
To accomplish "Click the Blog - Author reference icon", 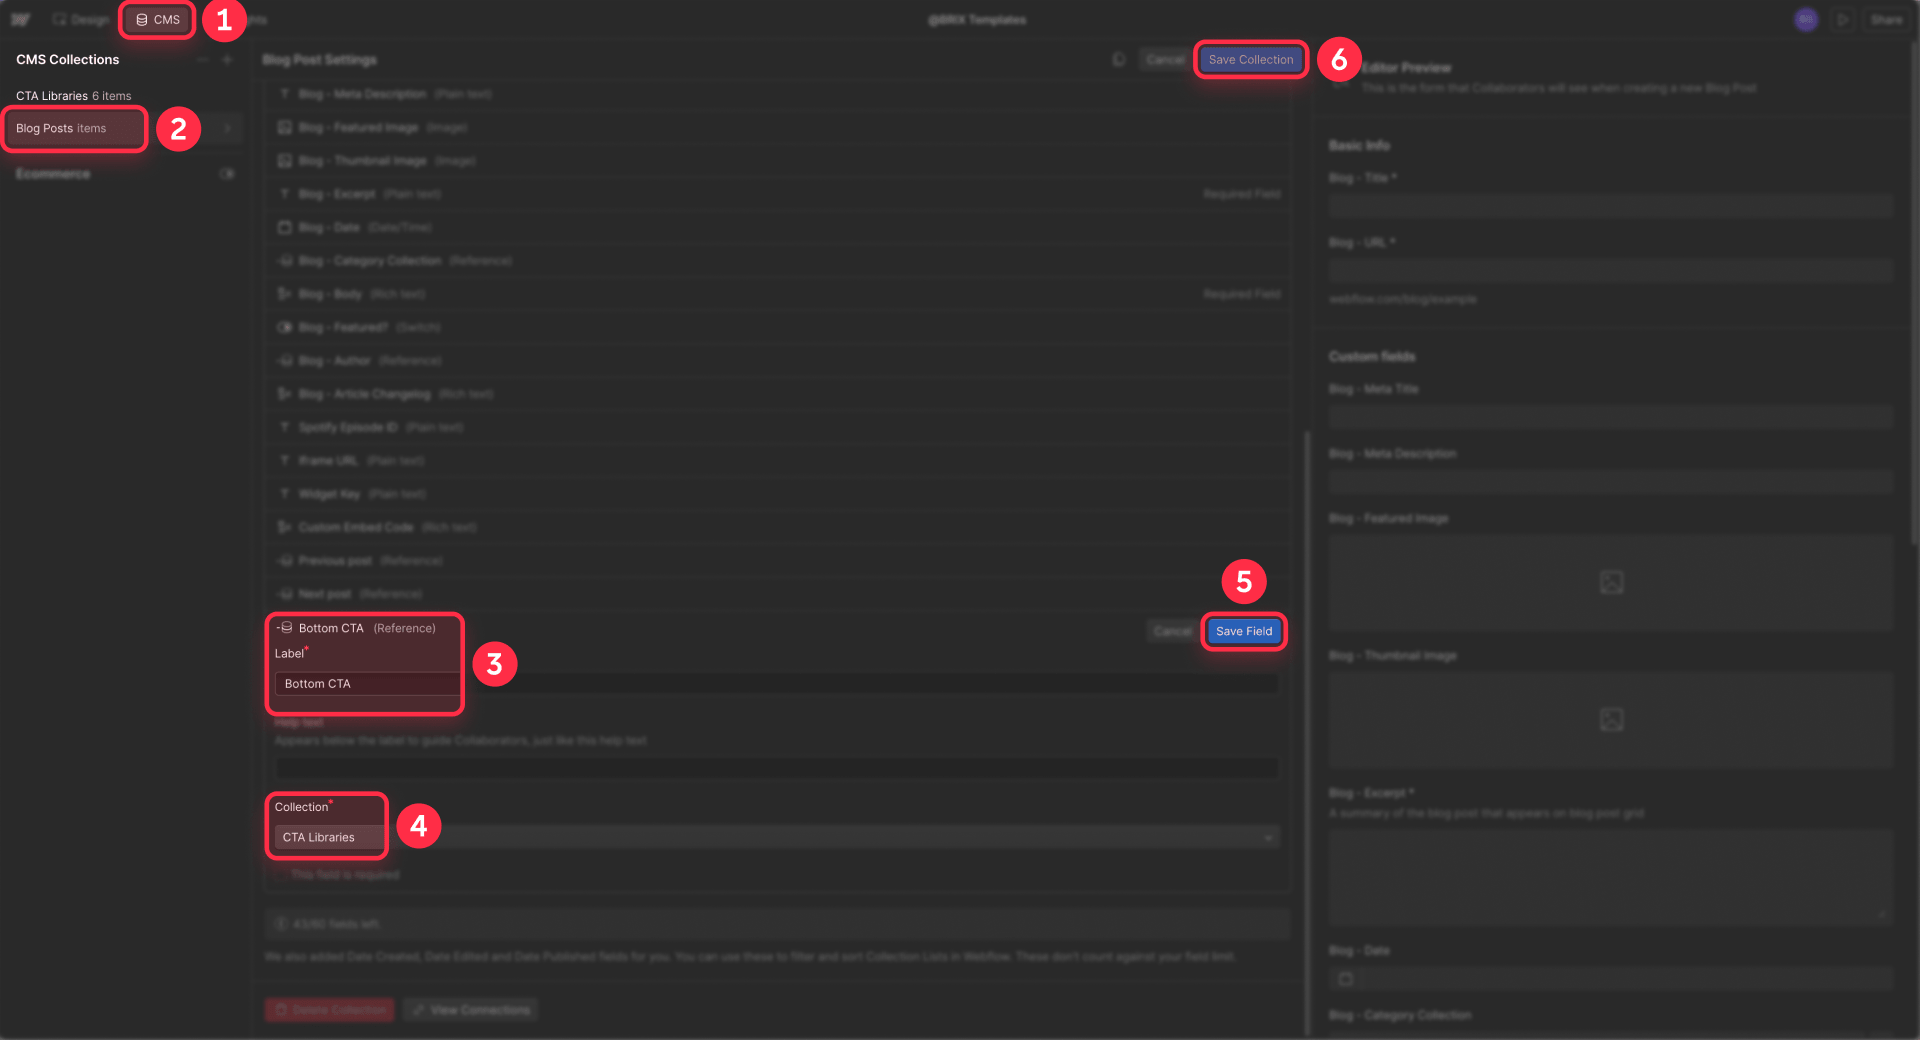I will (285, 361).
